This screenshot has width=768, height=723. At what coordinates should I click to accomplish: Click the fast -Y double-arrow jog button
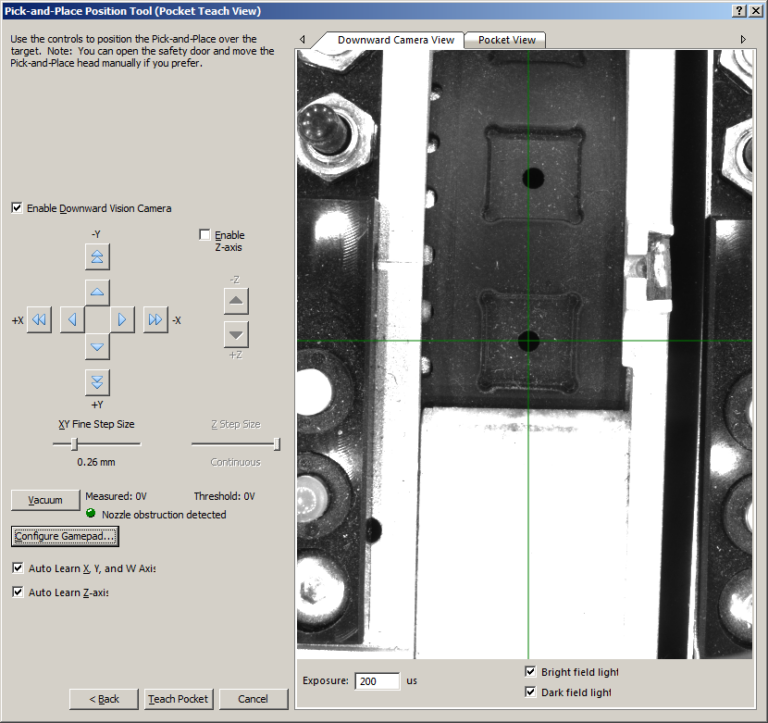pyautogui.click(x=97, y=257)
